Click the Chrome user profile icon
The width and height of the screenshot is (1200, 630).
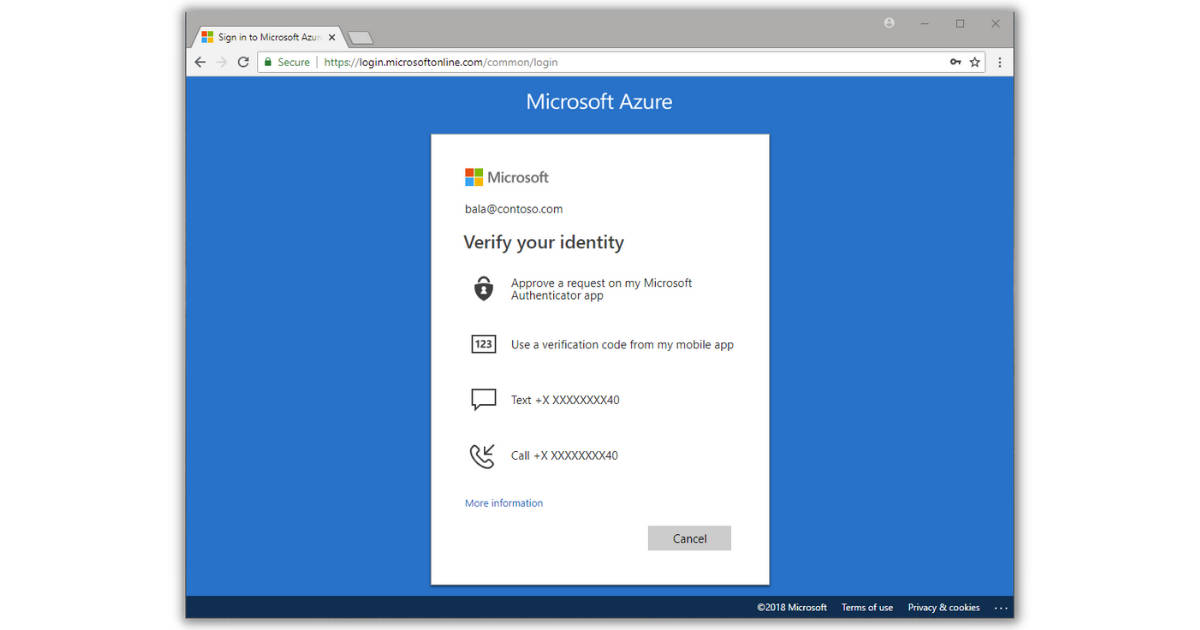tap(889, 23)
